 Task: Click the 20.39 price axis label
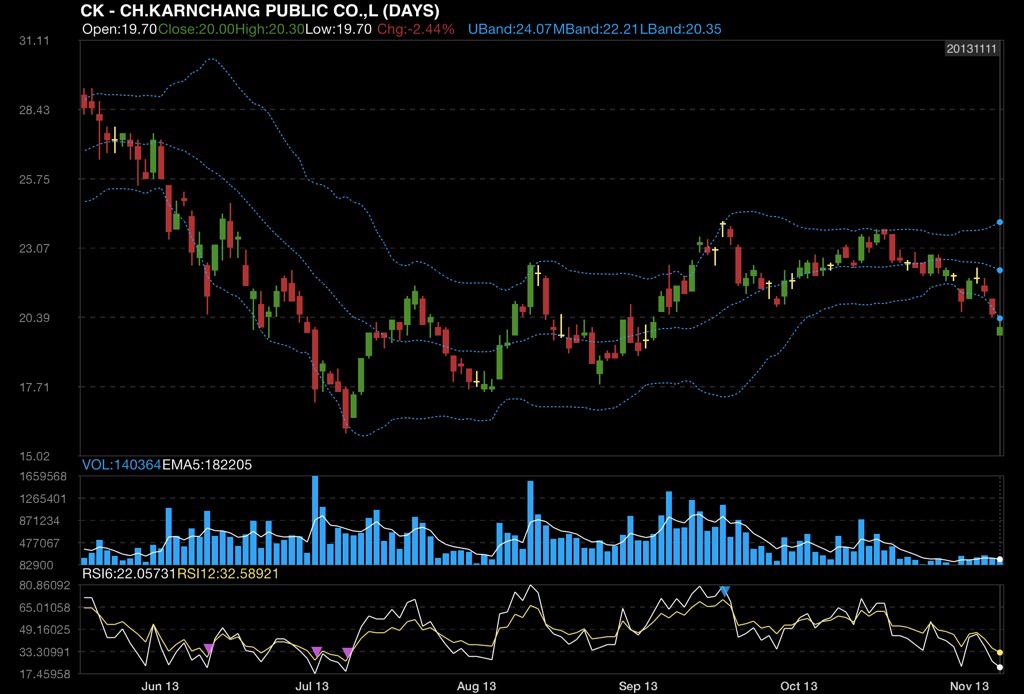(x=34, y=318)
